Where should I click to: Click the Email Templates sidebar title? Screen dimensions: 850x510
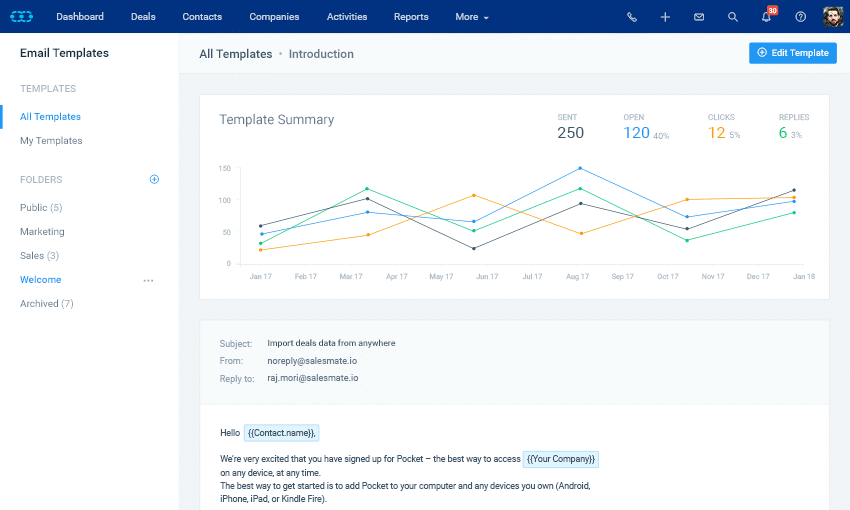coord(65,53)
